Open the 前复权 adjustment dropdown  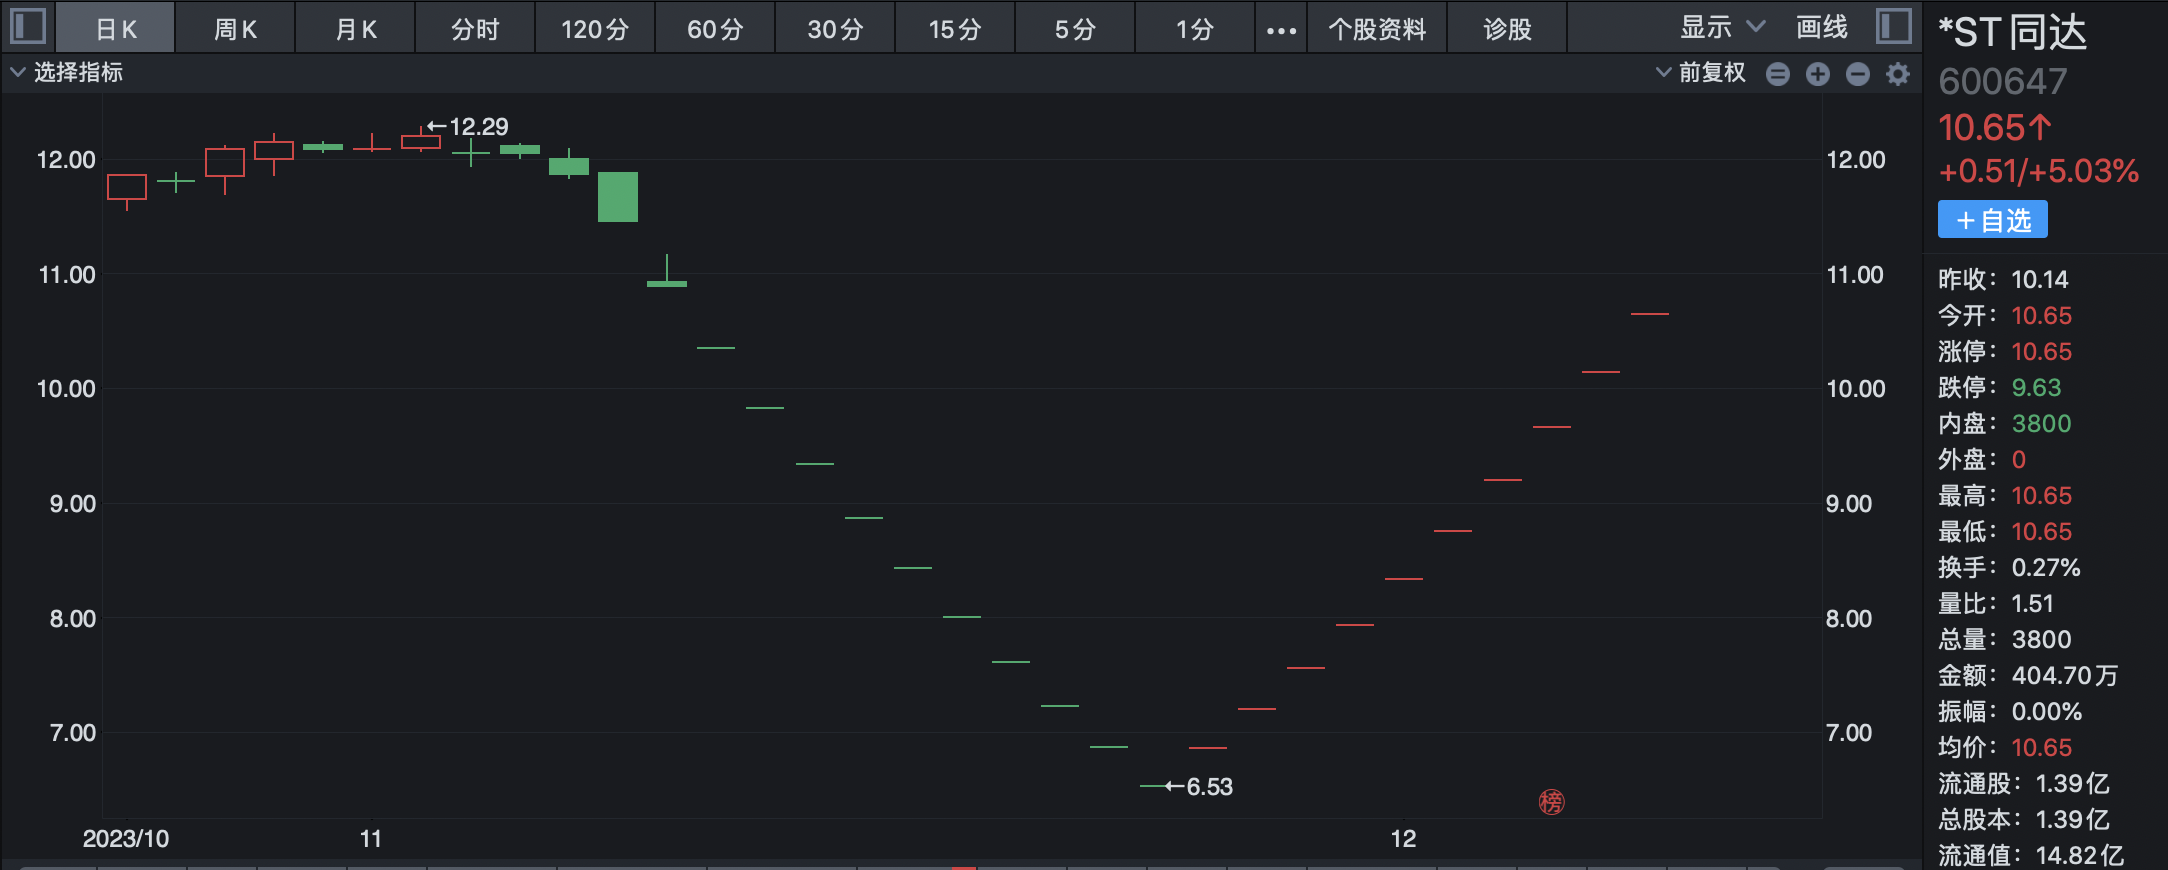click(x=1700, y=73)
